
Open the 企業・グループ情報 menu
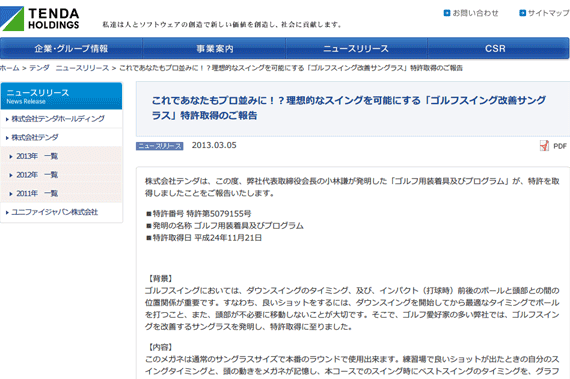click(71, 48)
